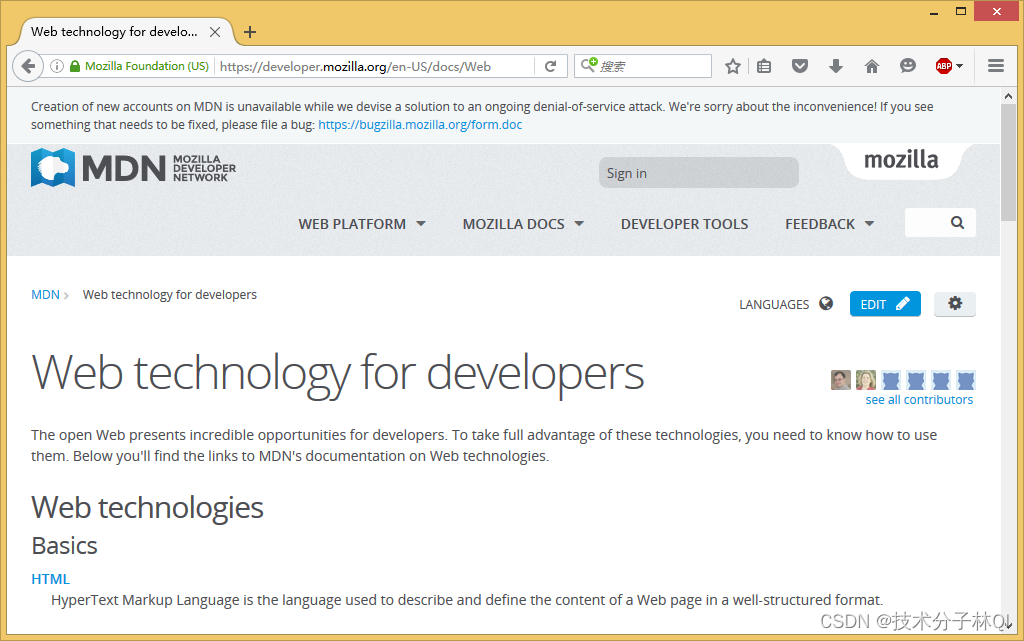Open the Firefox hamburger menu
Viewport: 1024px width, 641px height.
click(x=996, y=66)
